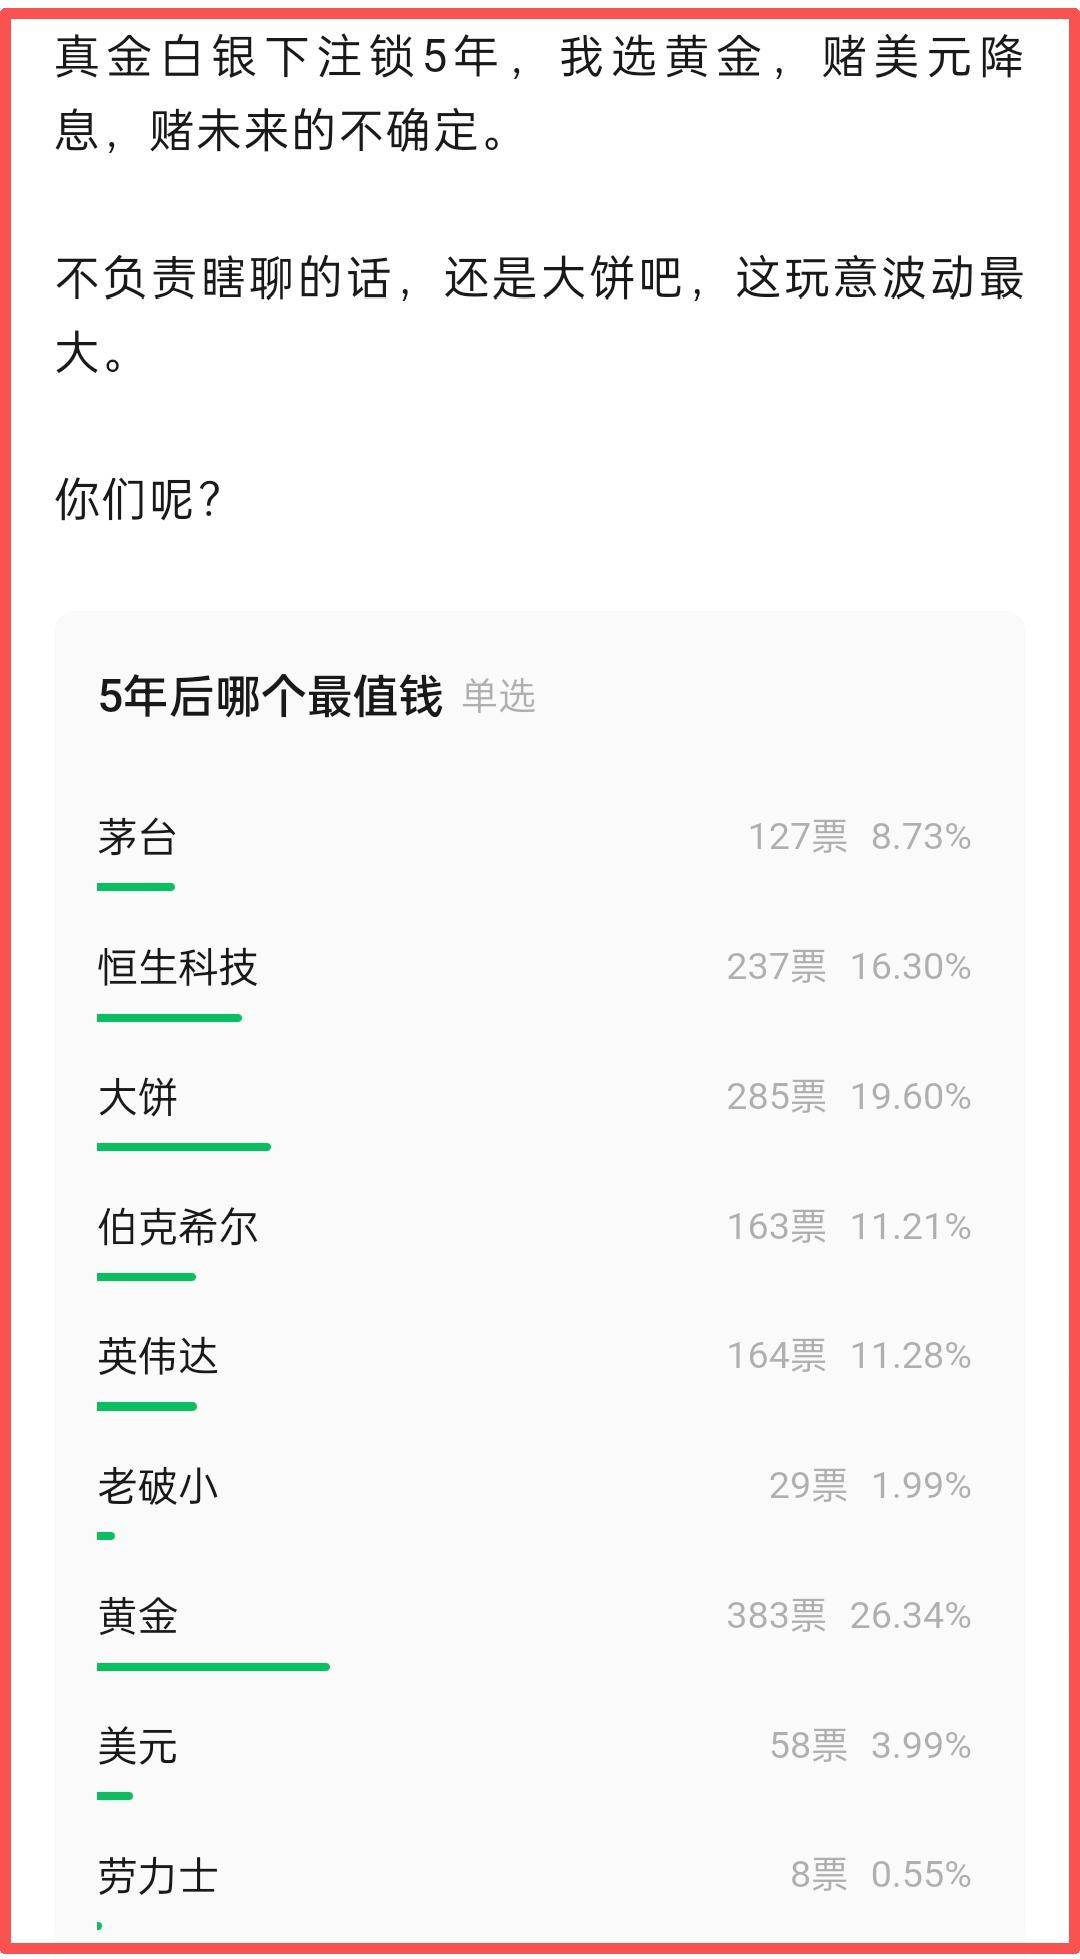Vote for the 大饼 poll option

pos(138,1097)
